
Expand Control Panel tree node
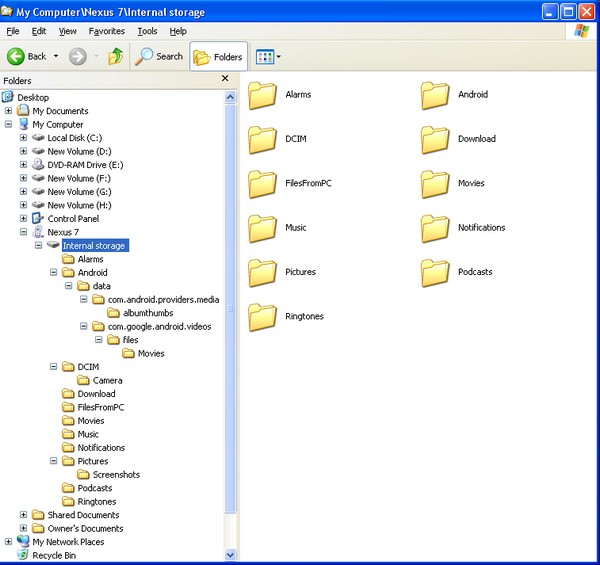[23, 218]
